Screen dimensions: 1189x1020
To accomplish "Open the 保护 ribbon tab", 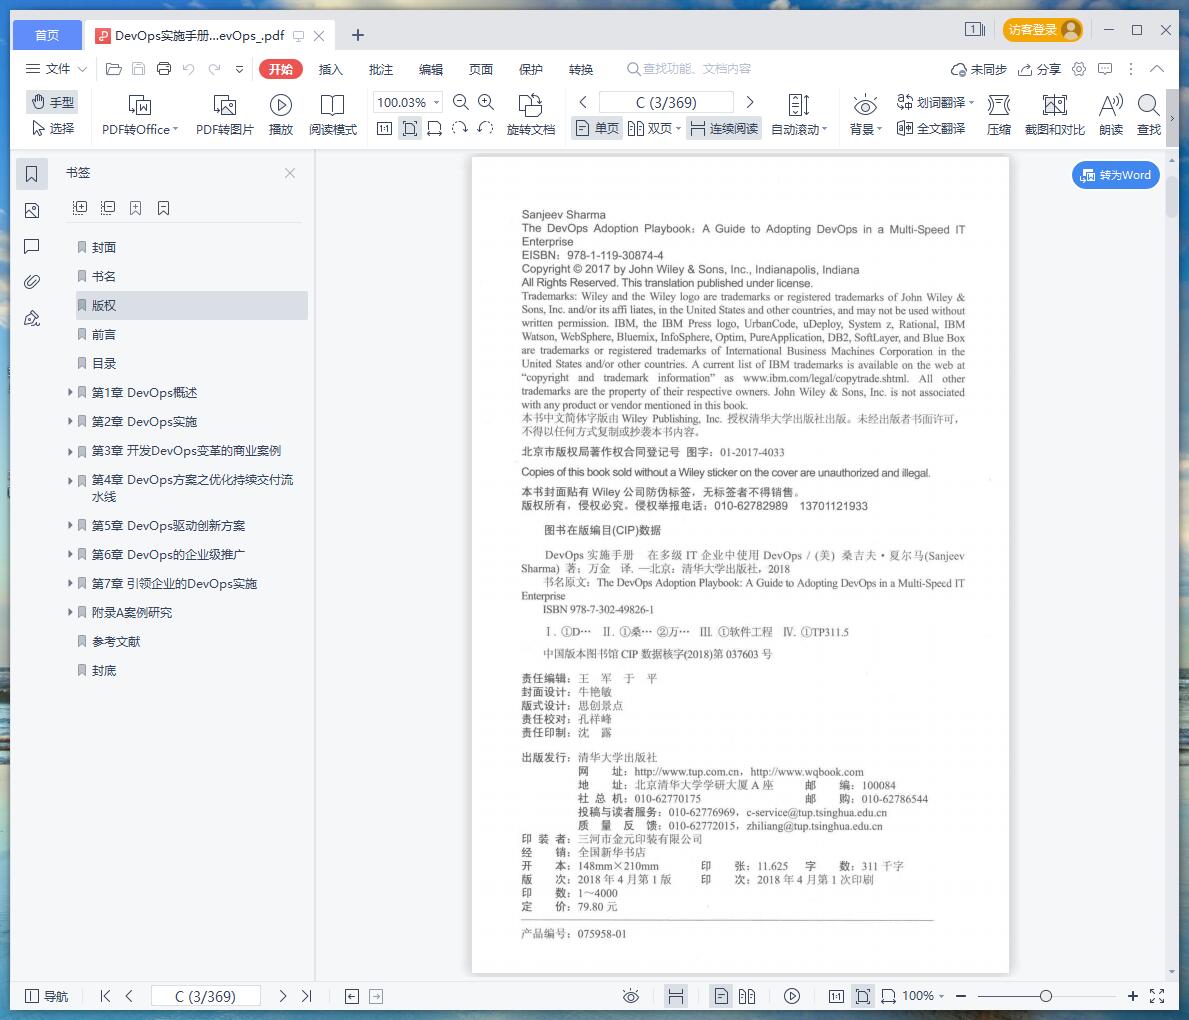I will pos(531,69).
